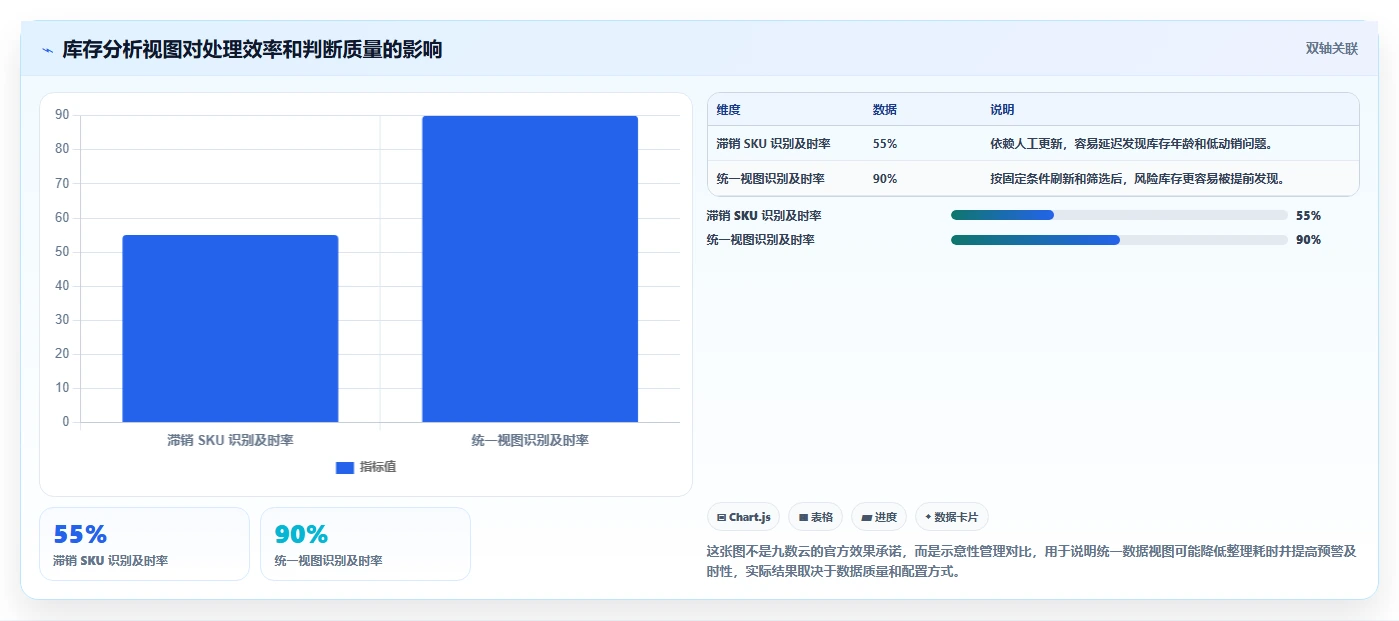This screenshot has height=621, width=1399.
Task: Click the y-axis 50 tick label
Action: click(62, 251)
